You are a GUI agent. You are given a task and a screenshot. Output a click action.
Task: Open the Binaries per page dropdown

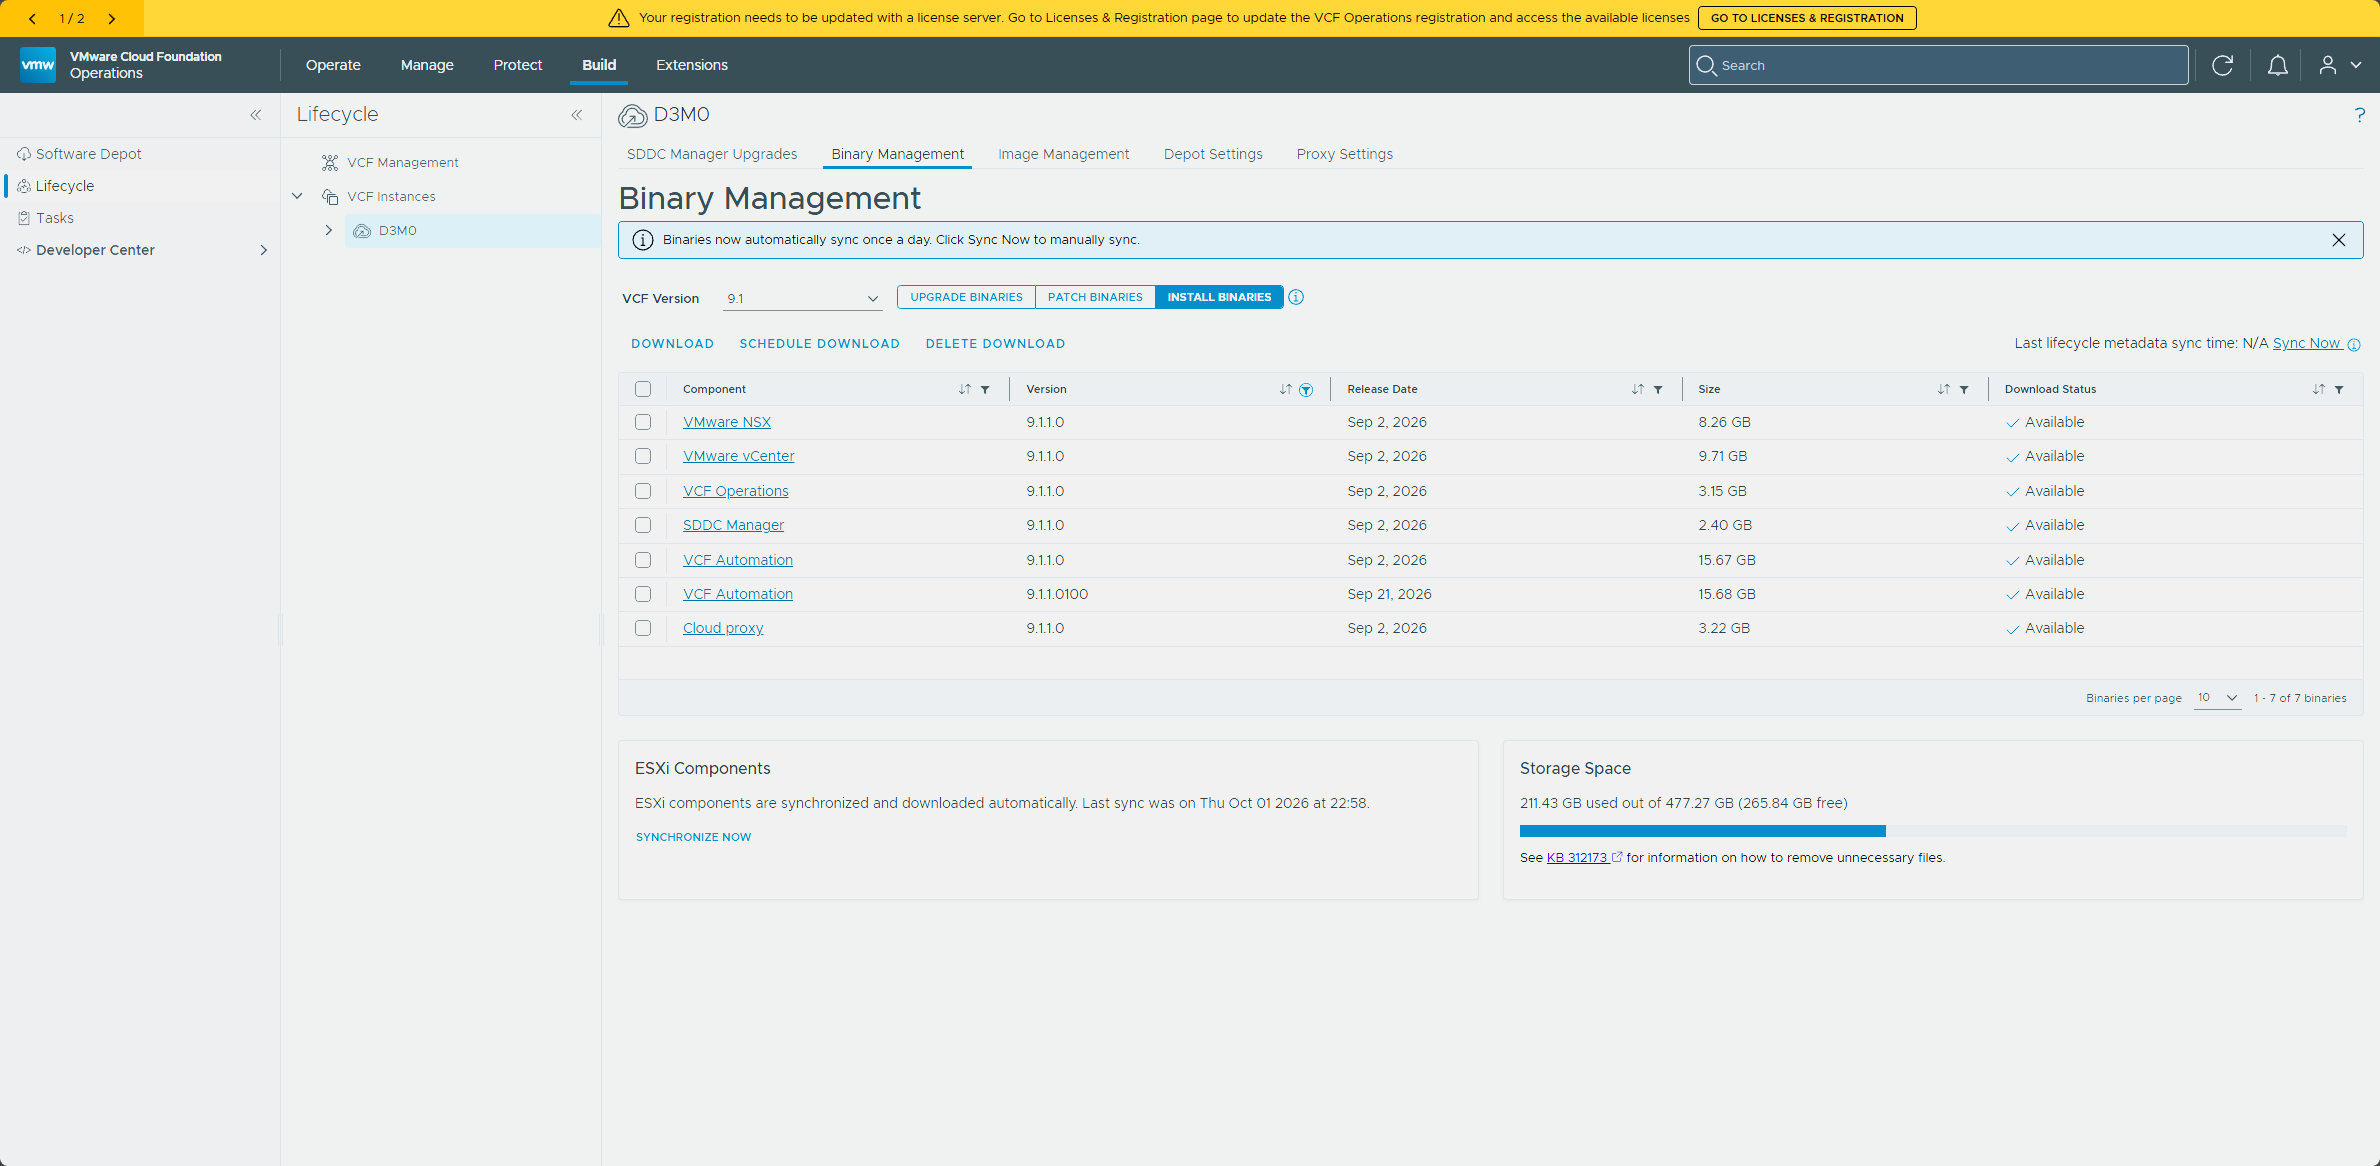2217,698
